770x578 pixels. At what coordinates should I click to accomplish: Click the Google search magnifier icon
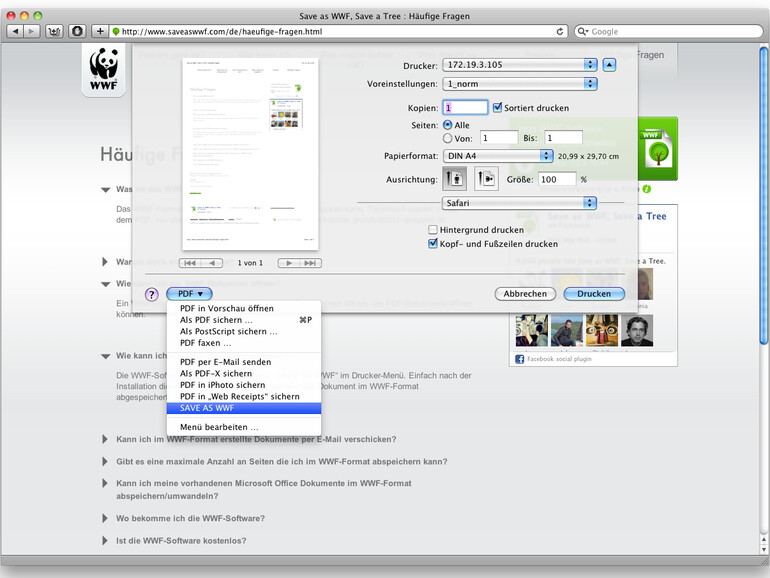(583, 31)
